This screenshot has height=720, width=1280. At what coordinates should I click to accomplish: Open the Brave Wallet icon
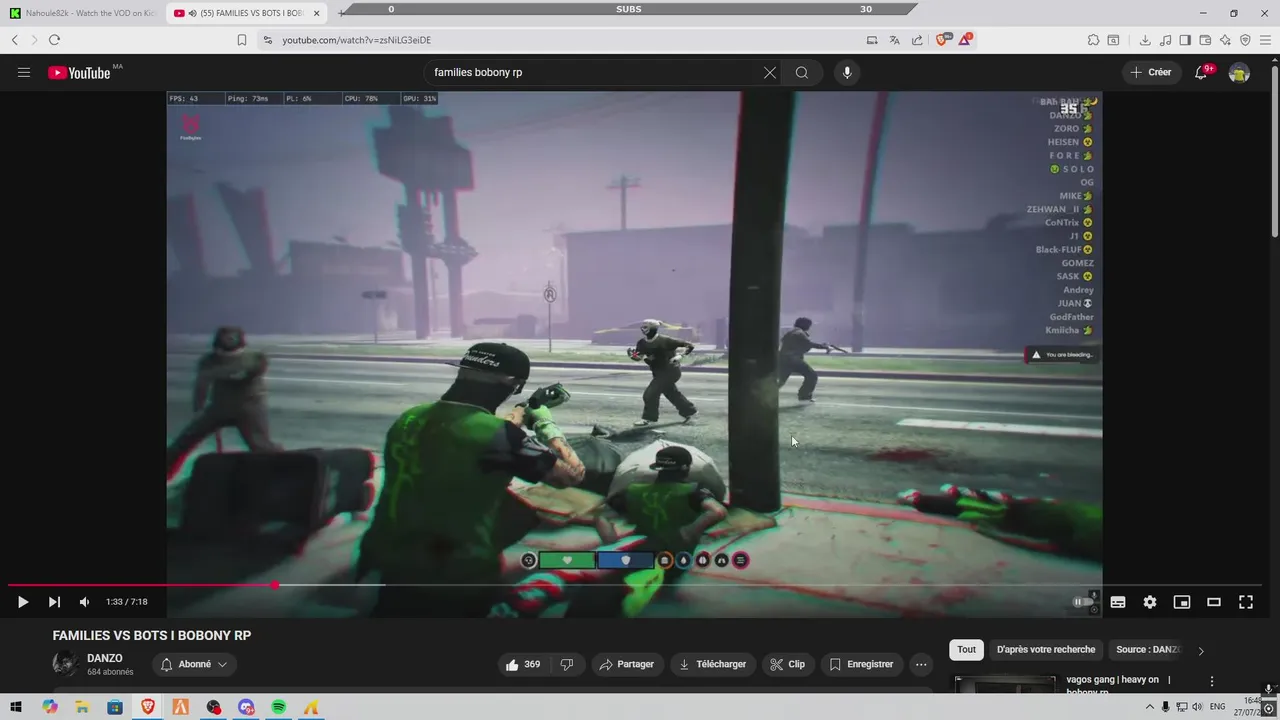coord(1205,40)
